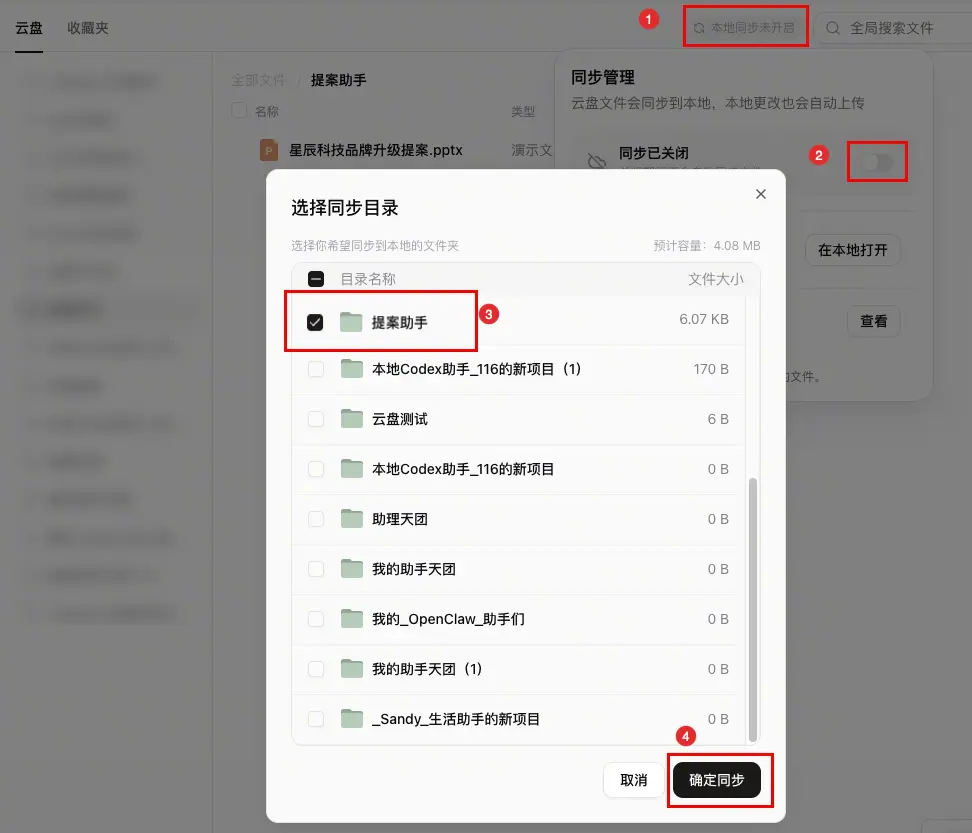Click the 提案助手 folder icon
This screenshot has width=972, height=833.
click(x=351, y=322)
